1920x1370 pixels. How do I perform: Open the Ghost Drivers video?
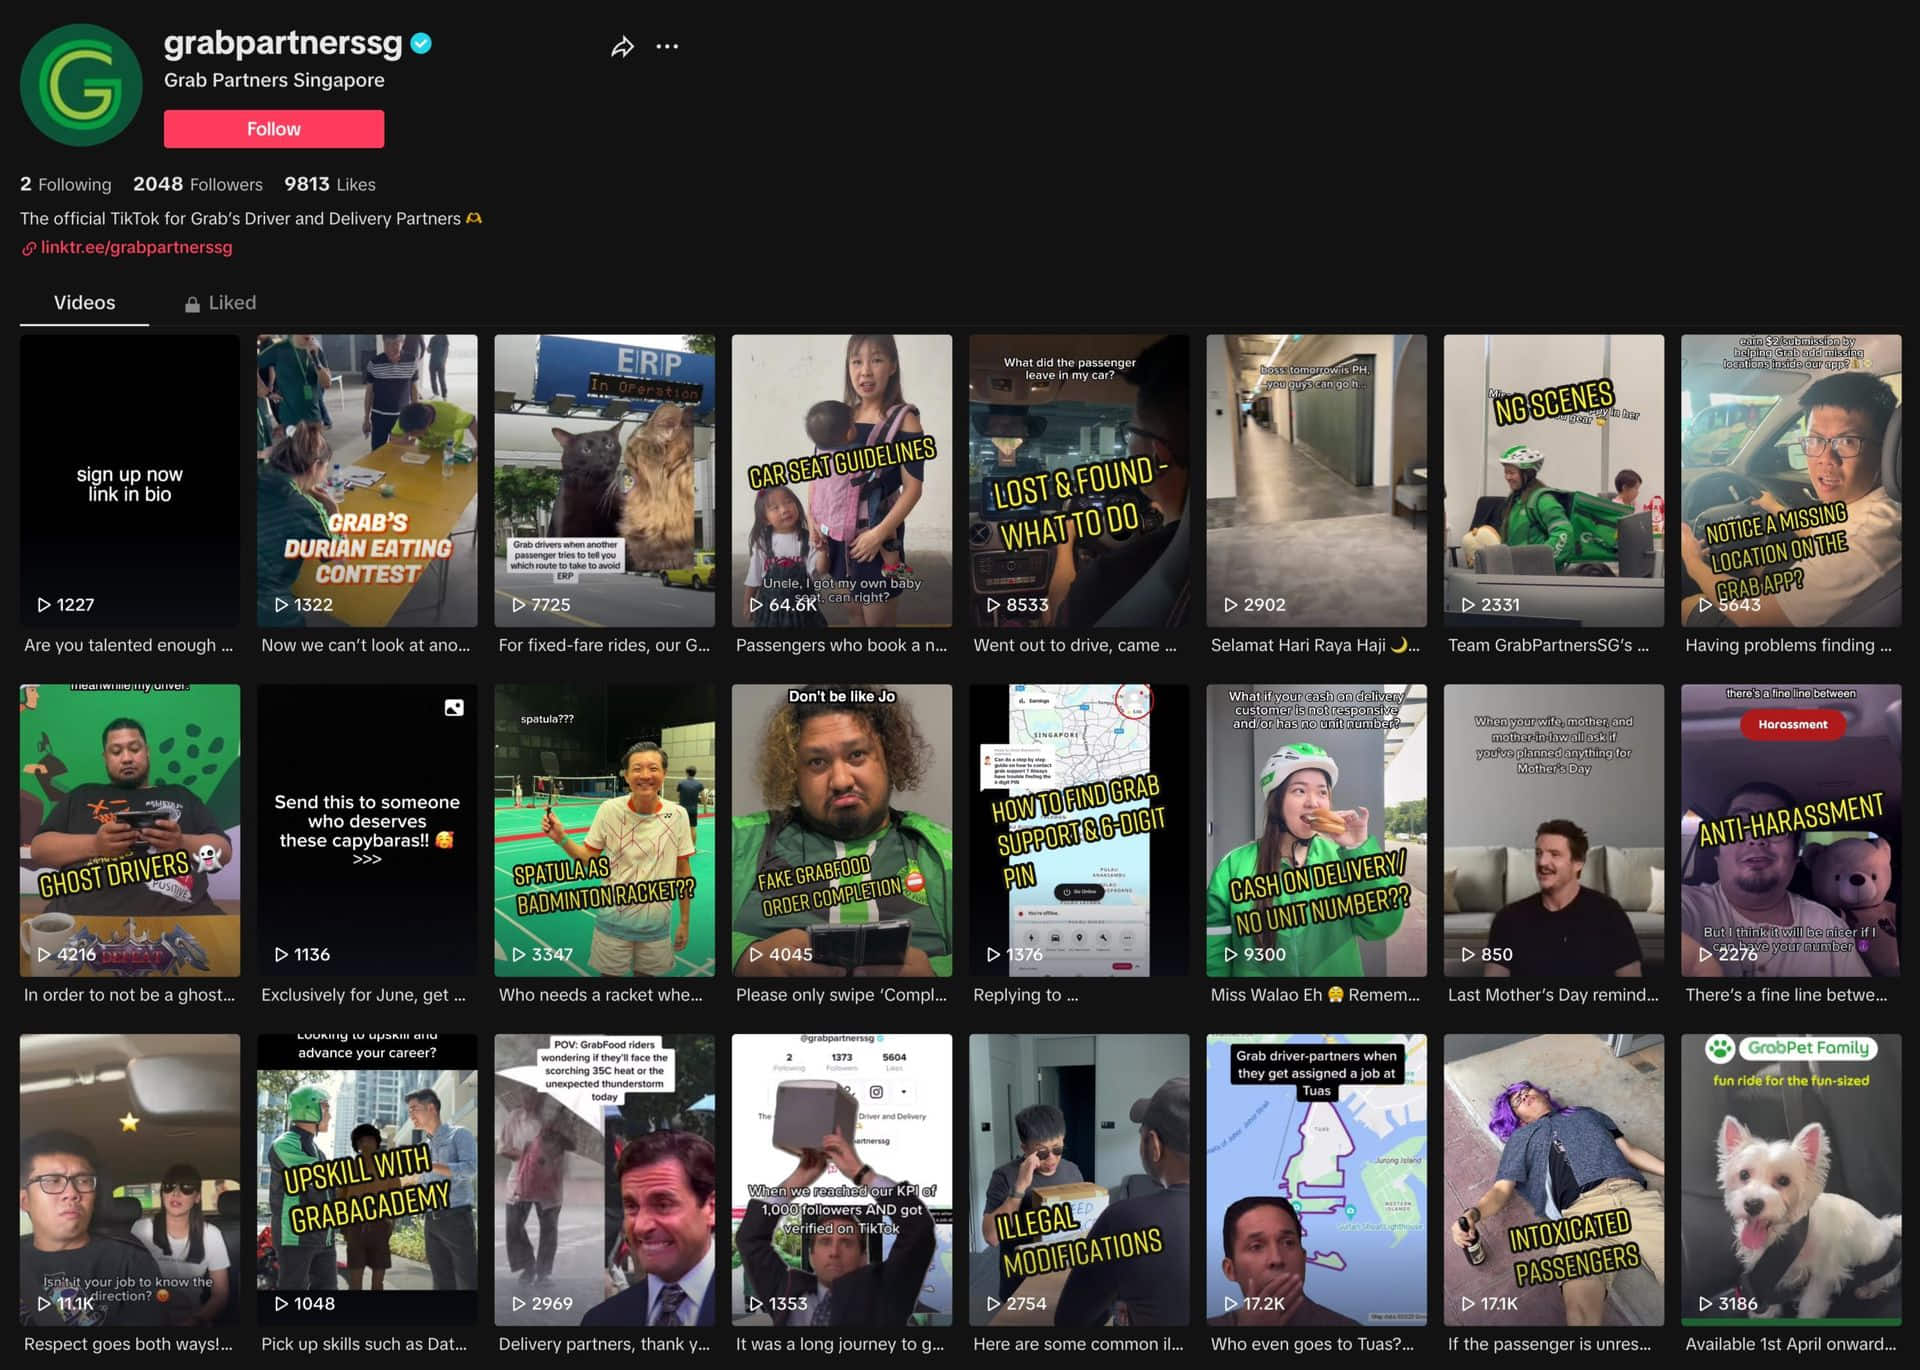[130, 830]
